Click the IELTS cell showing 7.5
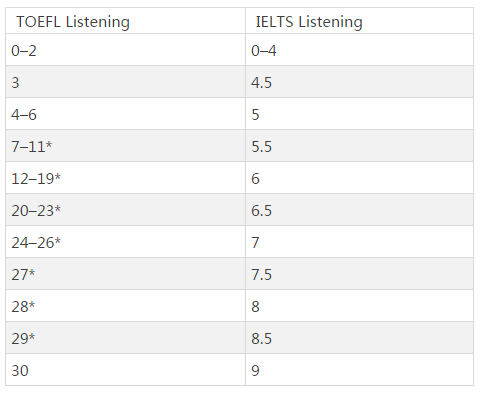 (x=359, y=274)
